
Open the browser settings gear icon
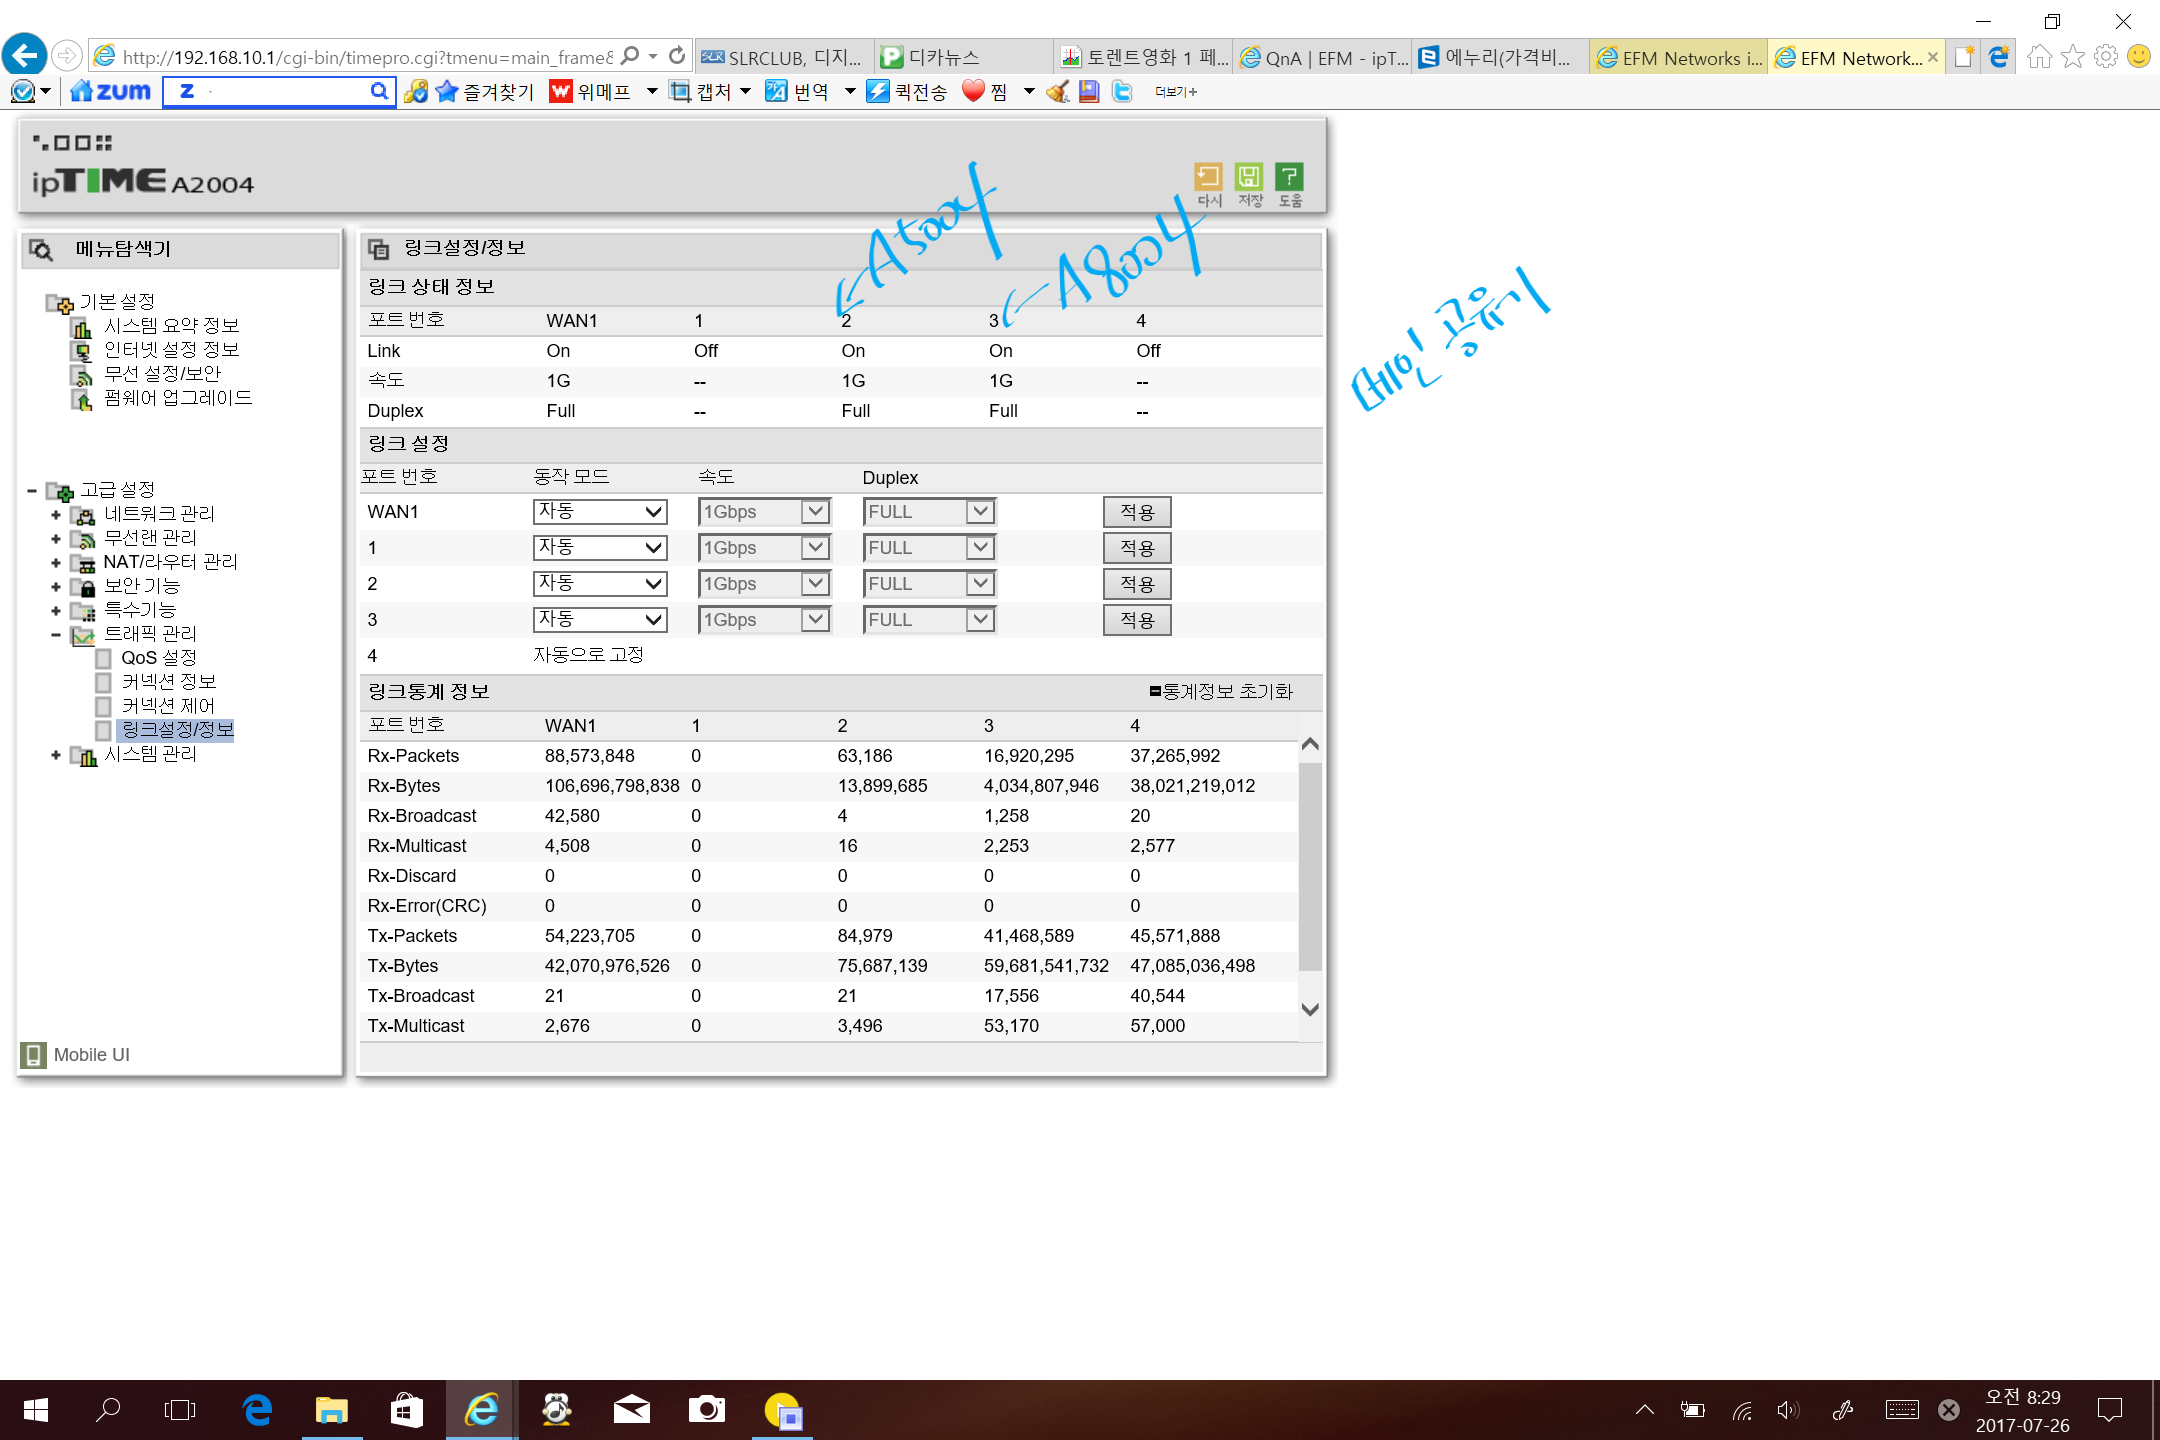(x=2106, y=57)
